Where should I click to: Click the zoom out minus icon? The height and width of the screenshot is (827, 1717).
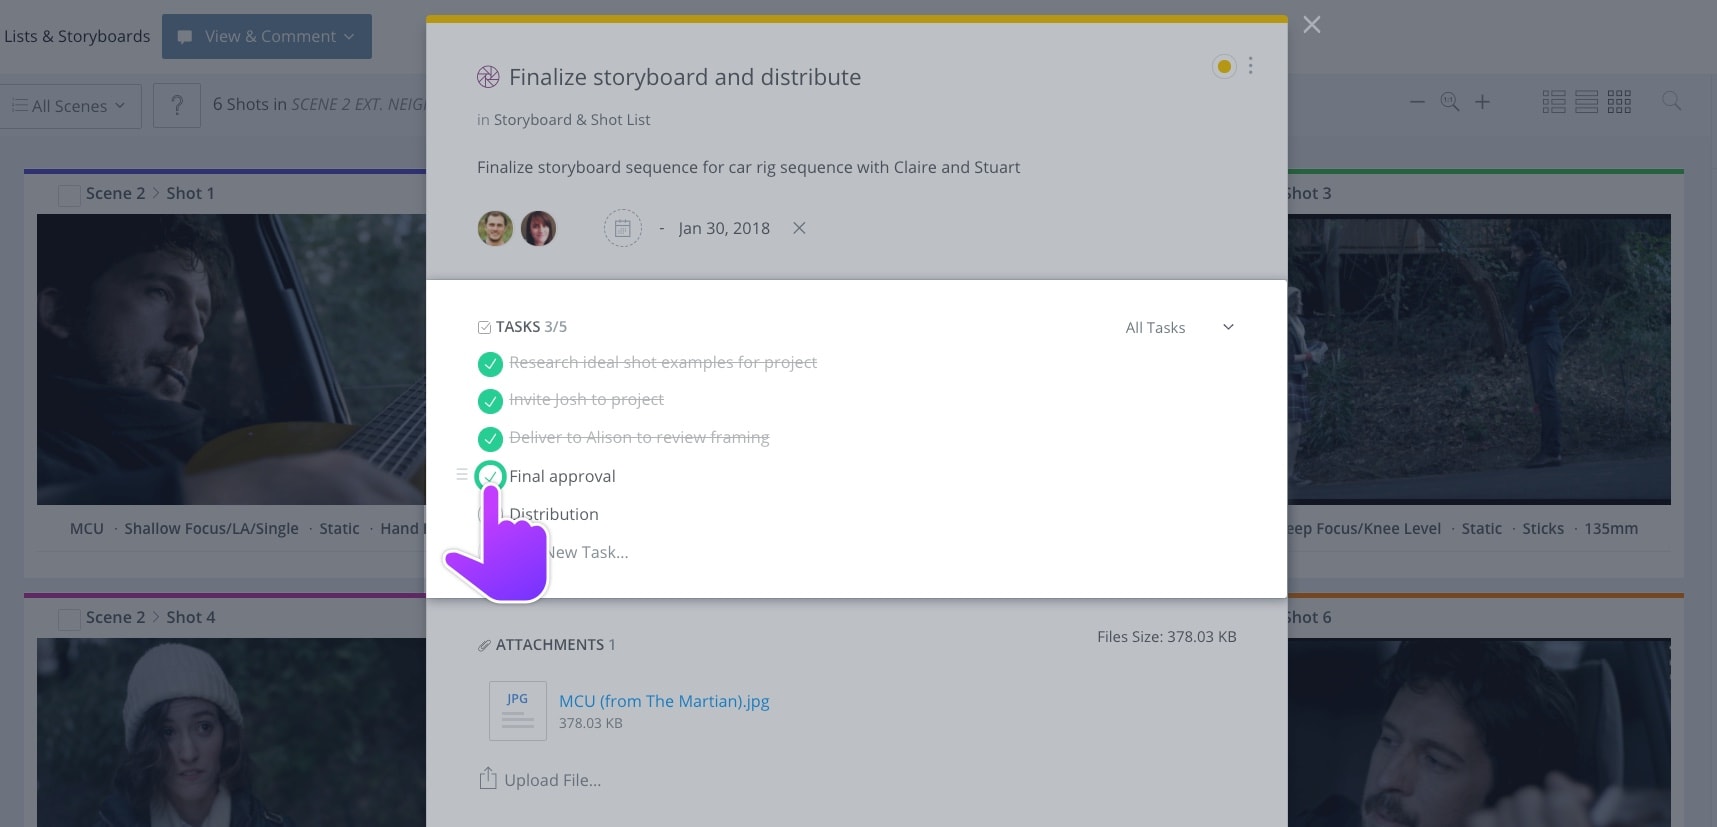[x=1417, y=102]
